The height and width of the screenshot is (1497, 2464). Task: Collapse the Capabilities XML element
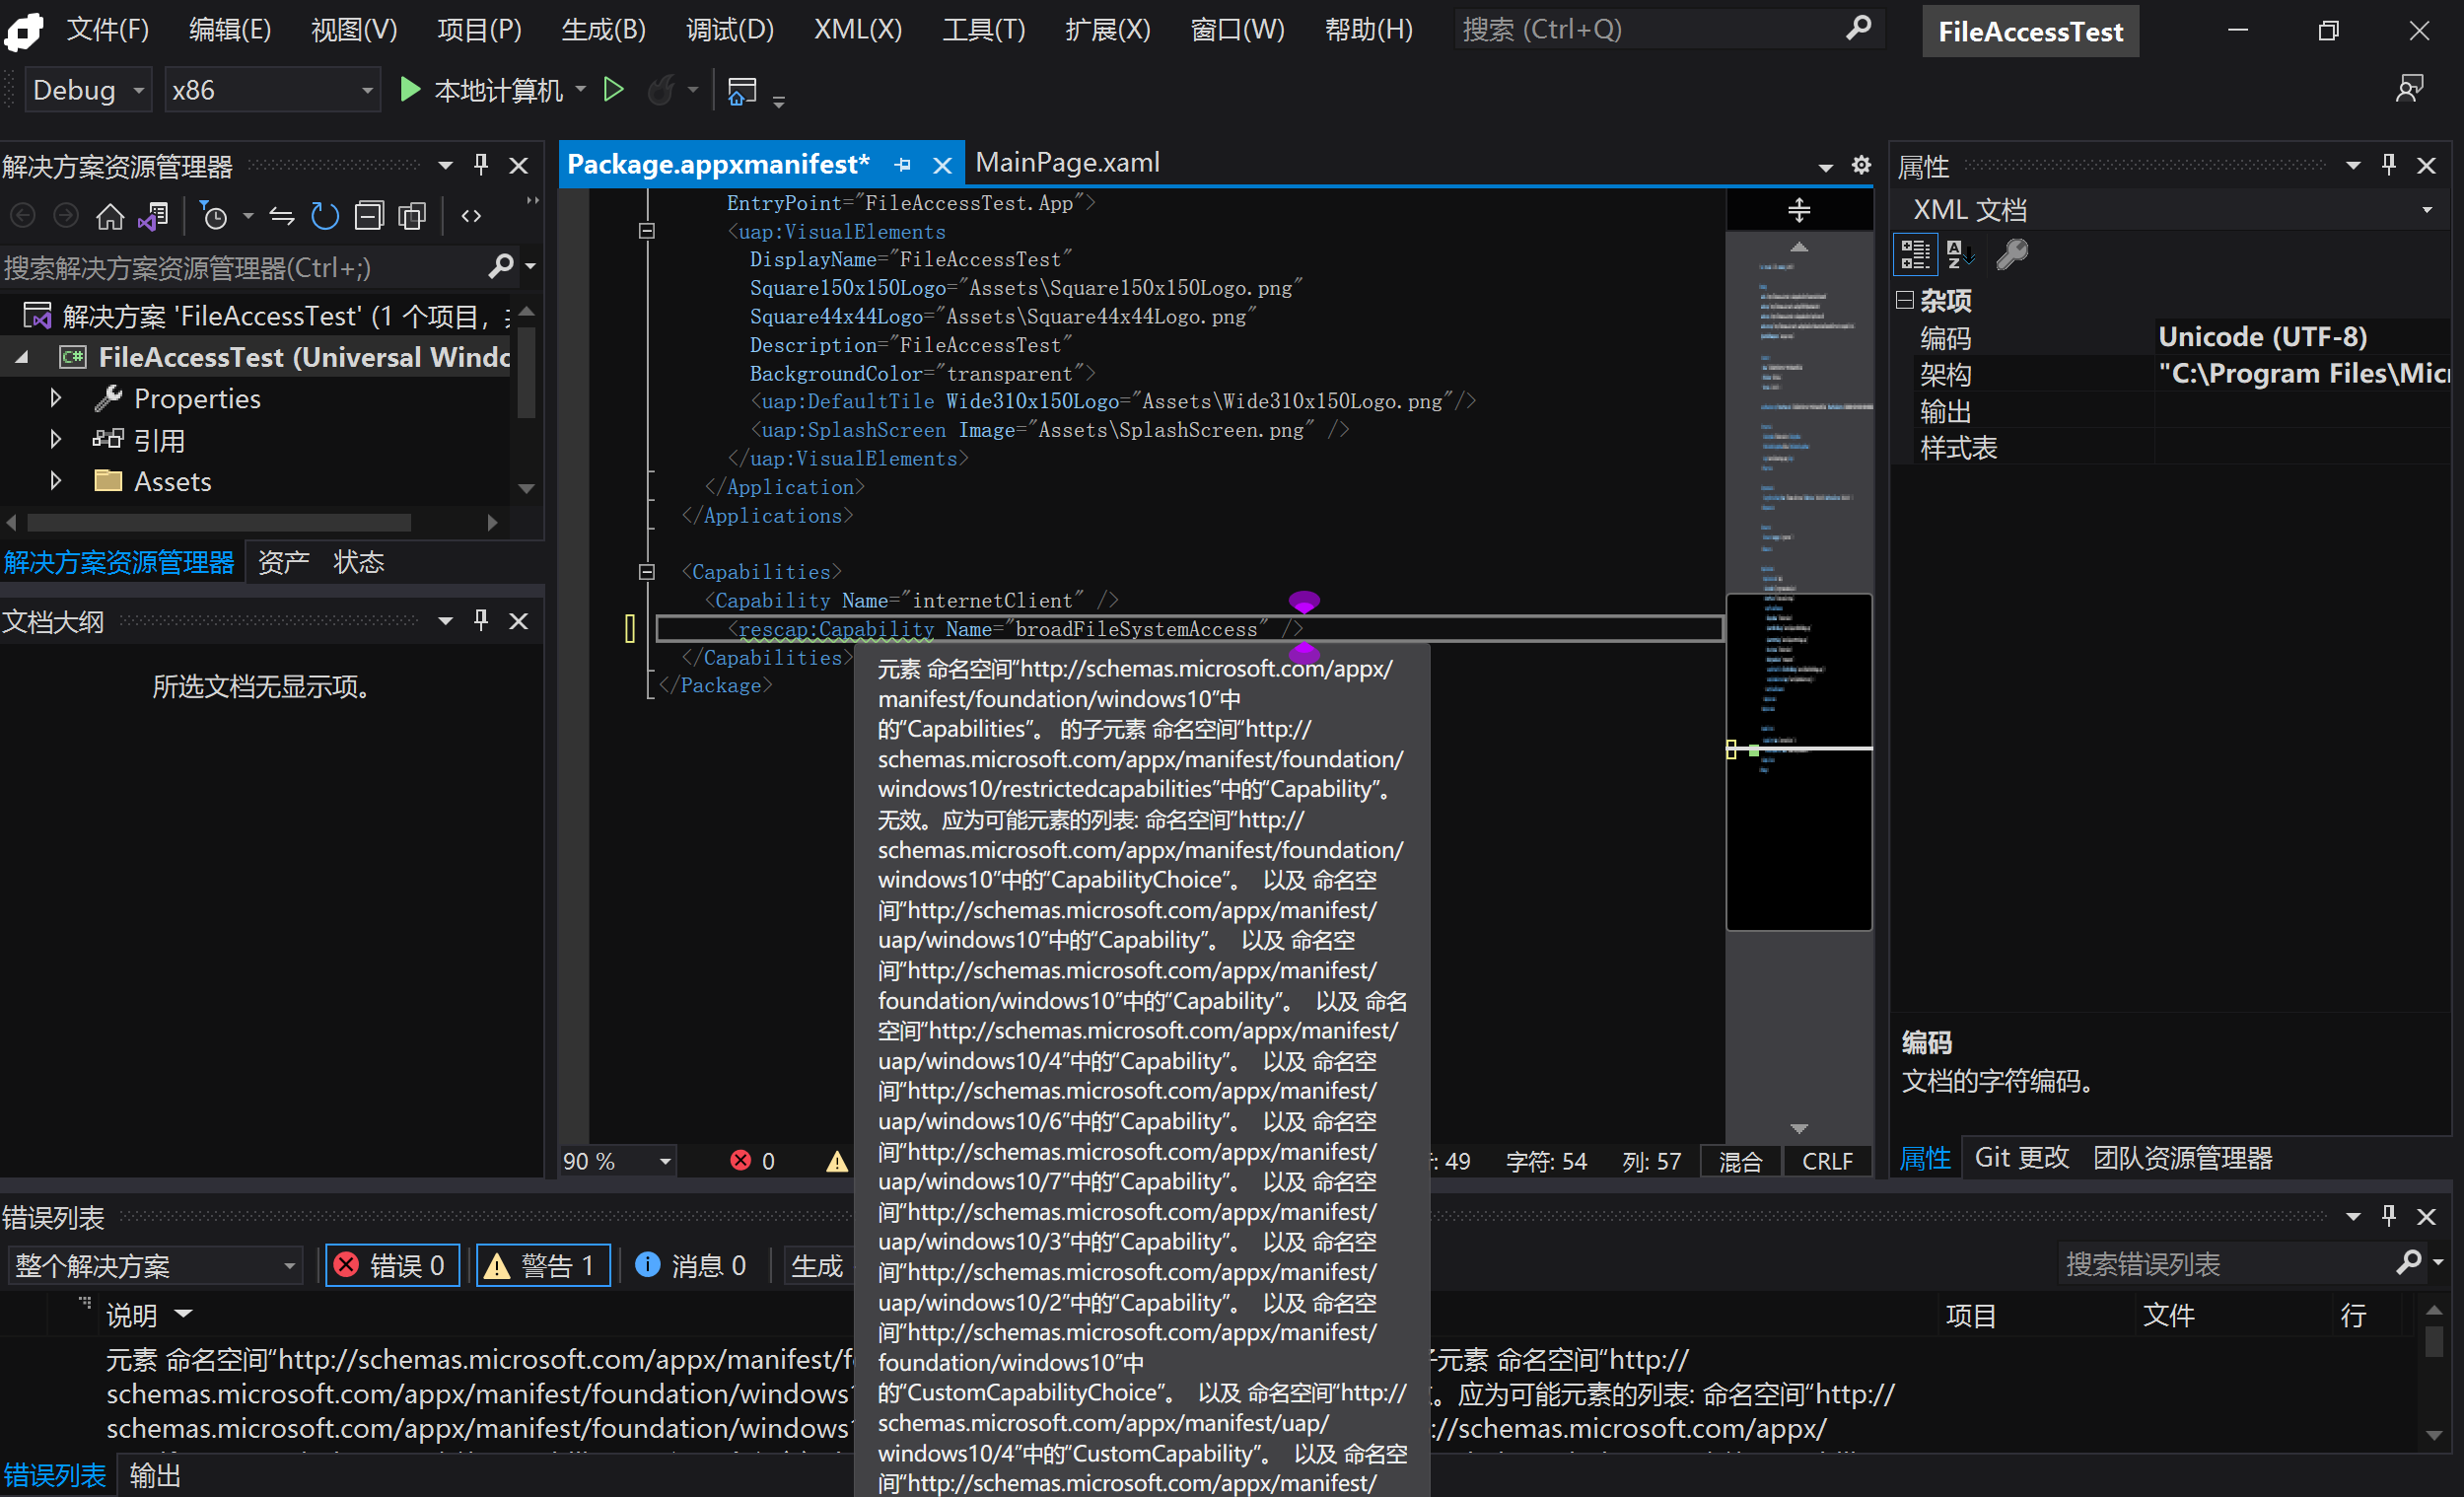tap(647, 572)
